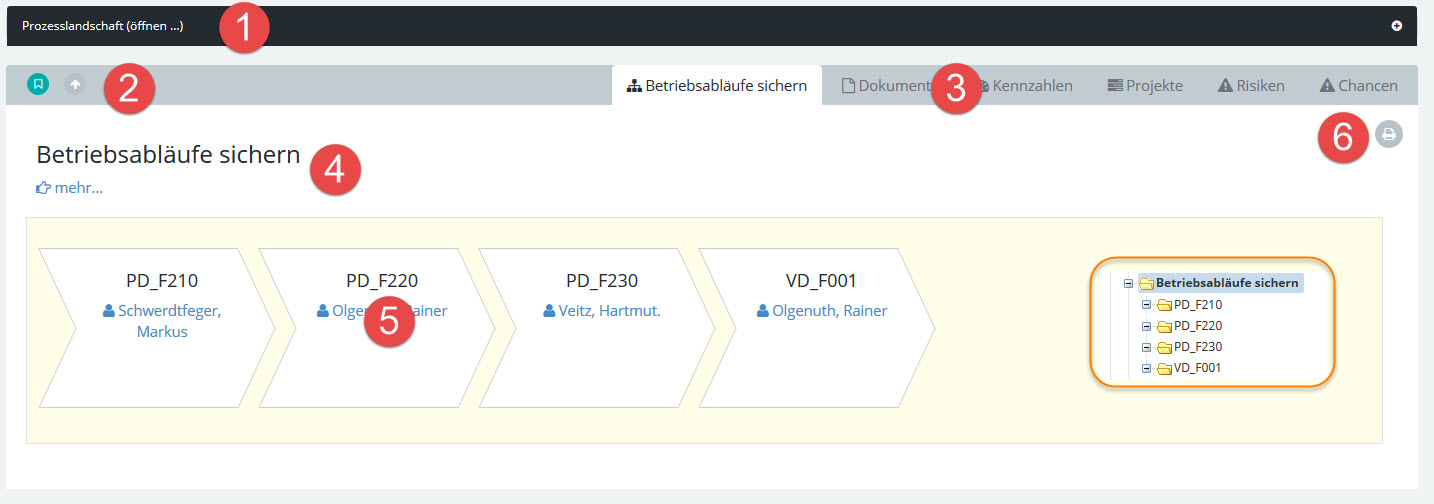The height and width of the screenshot is (504, 1434).
Task: Collapse the Betriebsabläufe sichern tree root
Action: [x=1128, y=283]
